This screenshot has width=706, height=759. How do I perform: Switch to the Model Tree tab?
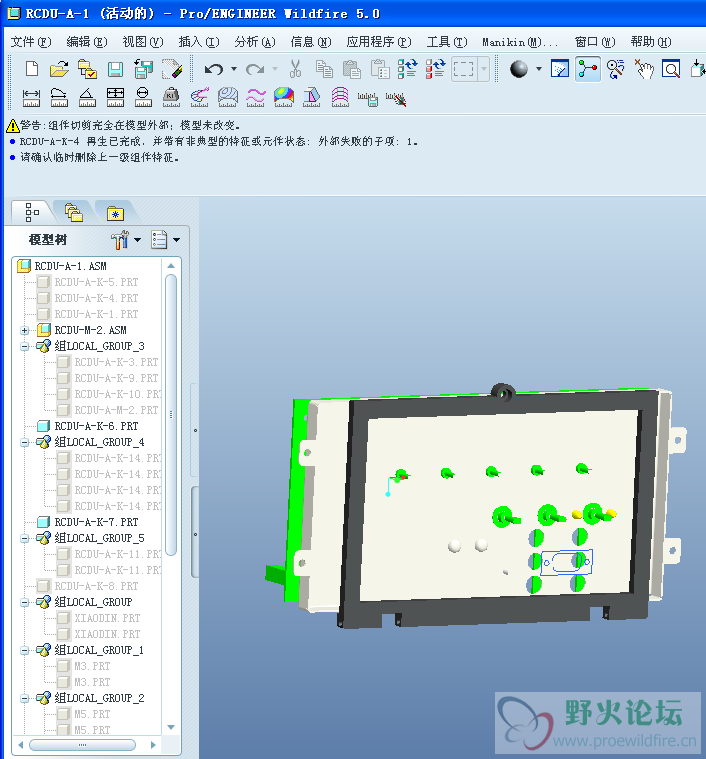point(32,212)
